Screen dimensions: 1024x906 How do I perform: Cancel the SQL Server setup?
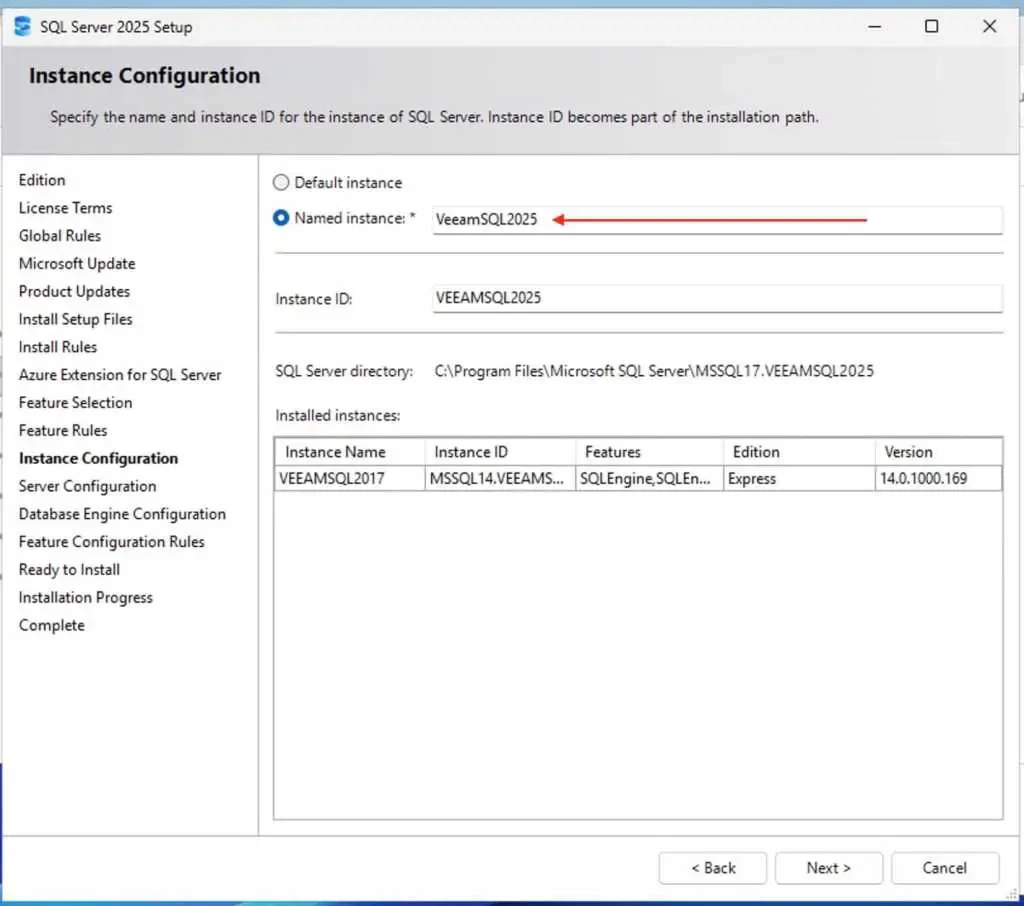point(944,868)
